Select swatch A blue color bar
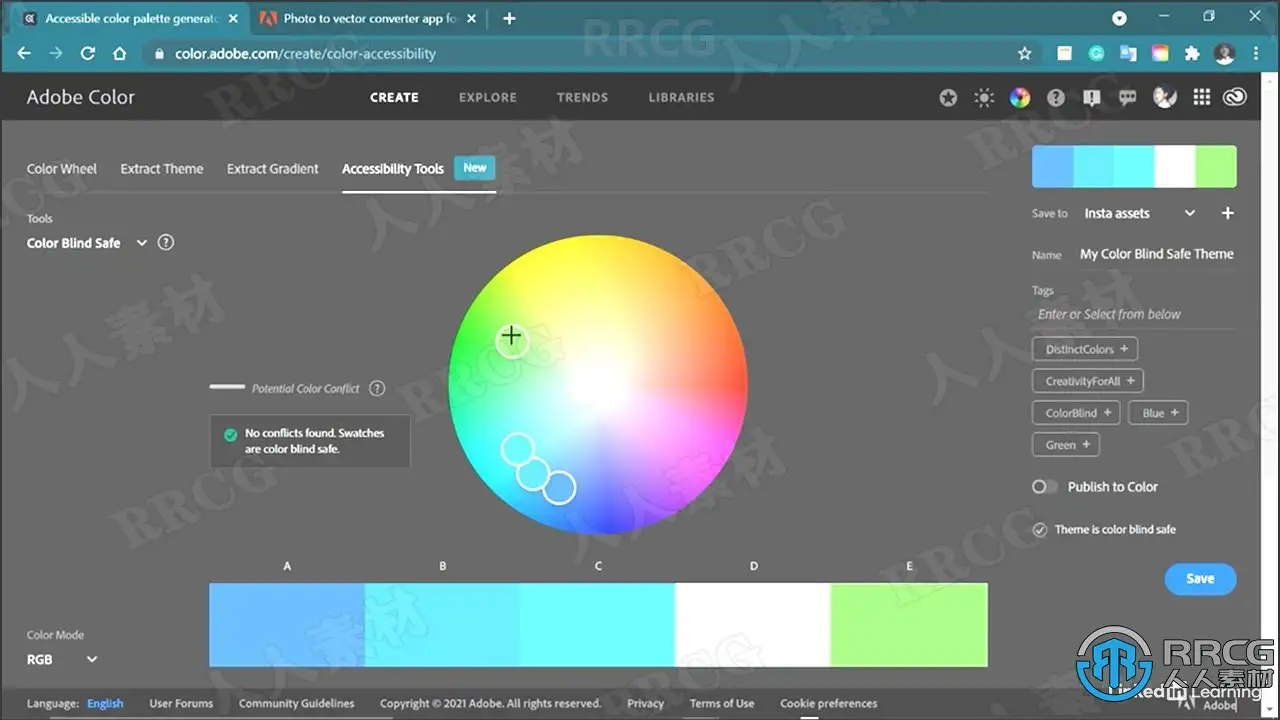Viewport: 1280px width, 720px height. pos(287,625)
